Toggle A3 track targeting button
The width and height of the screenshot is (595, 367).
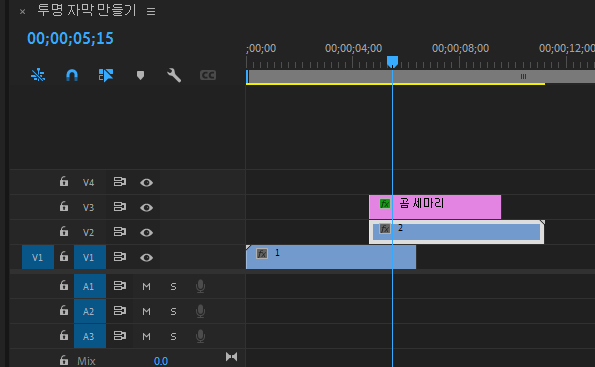click(x=90, y=336)
